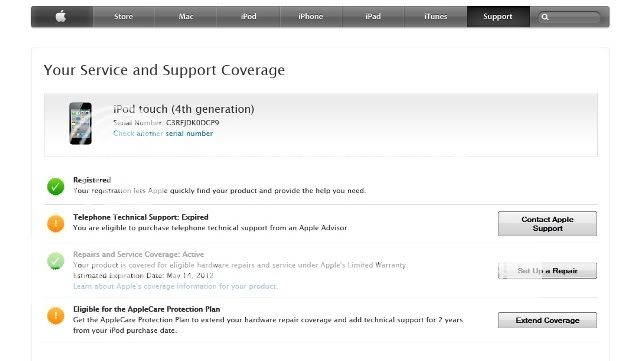Image resolution: width=640 pixels, height=361 pixels.
Task: Click the green Registered checkmark icon
Action: (x=56, y=186)
